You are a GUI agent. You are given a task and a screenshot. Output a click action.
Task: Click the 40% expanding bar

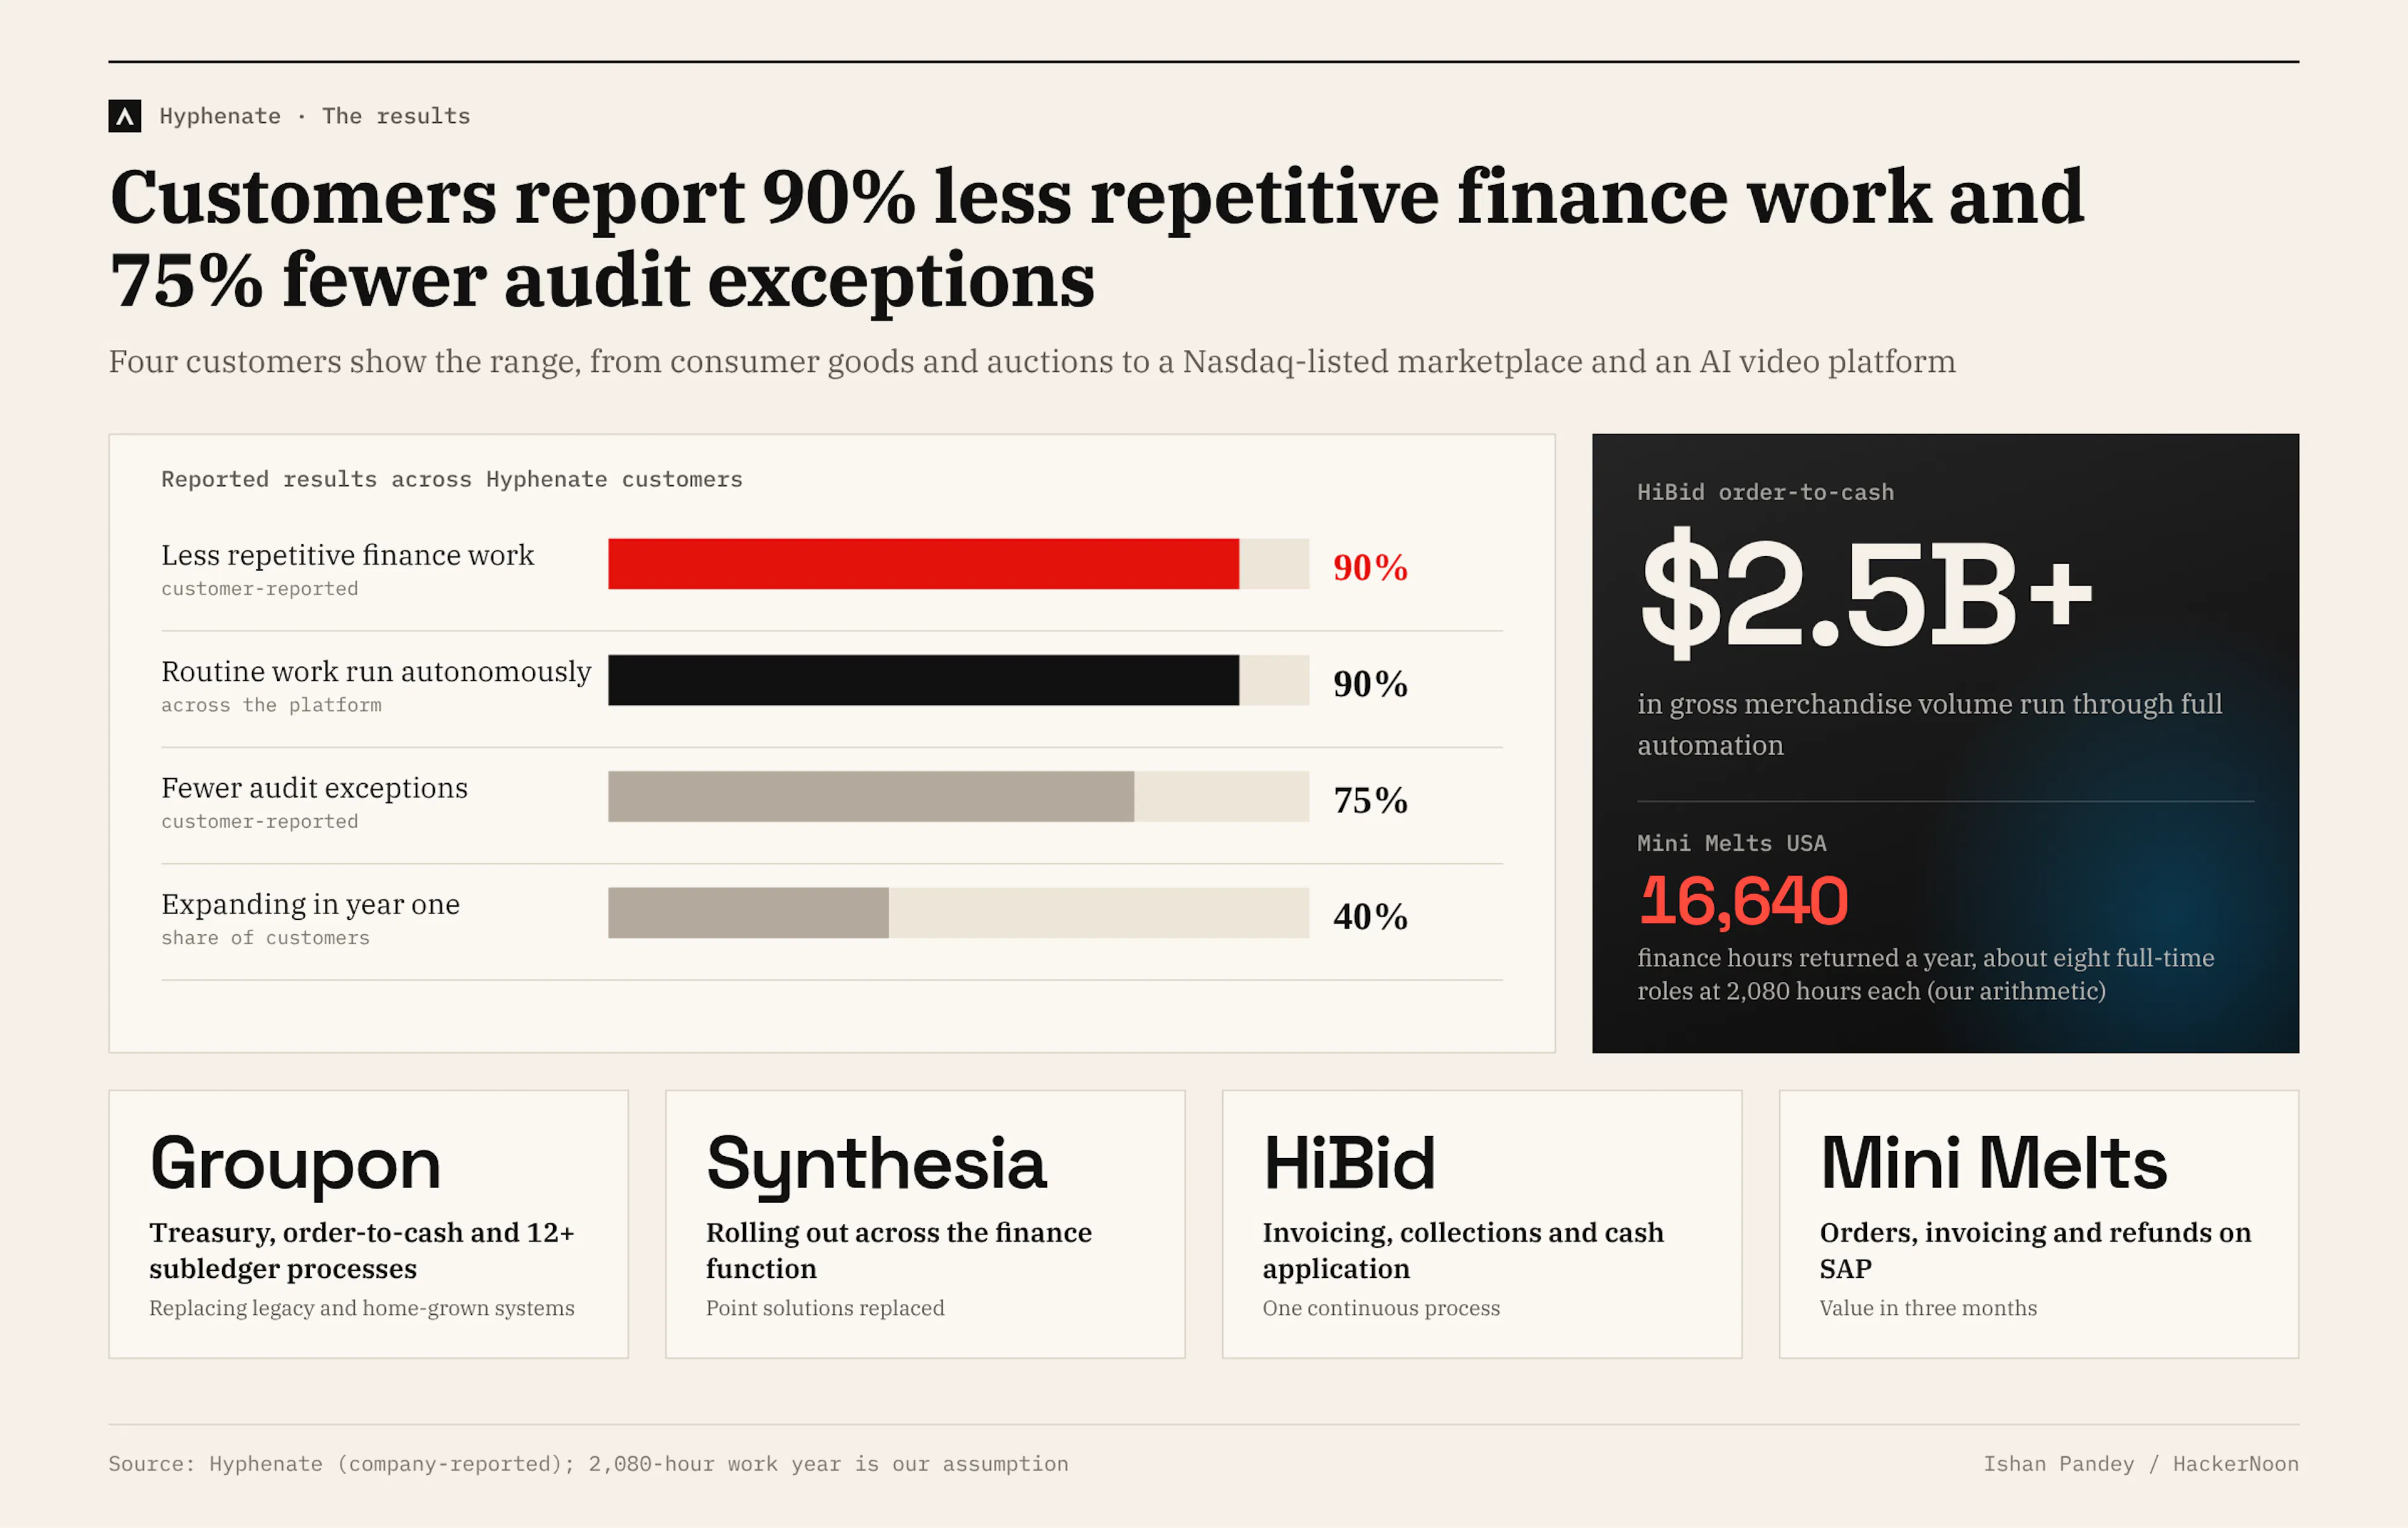click(x=748, y=913)
